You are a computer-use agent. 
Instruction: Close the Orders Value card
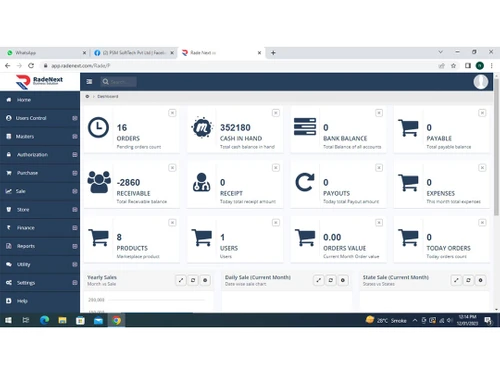tap(379, 222)
